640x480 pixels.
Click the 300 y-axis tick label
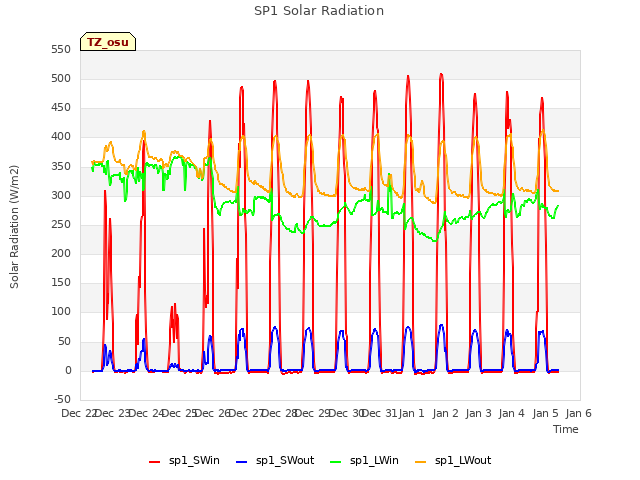(x=61, y=196)
